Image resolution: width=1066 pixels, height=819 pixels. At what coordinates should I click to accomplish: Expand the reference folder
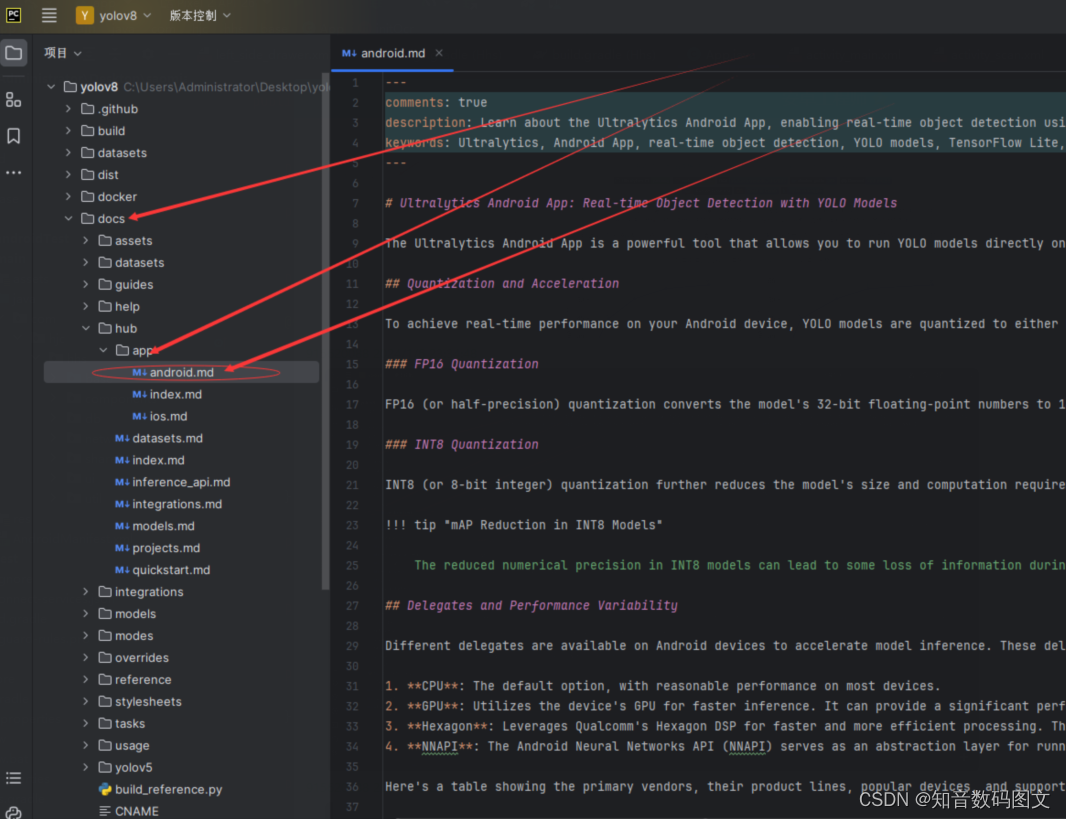(x=86, y=680)
